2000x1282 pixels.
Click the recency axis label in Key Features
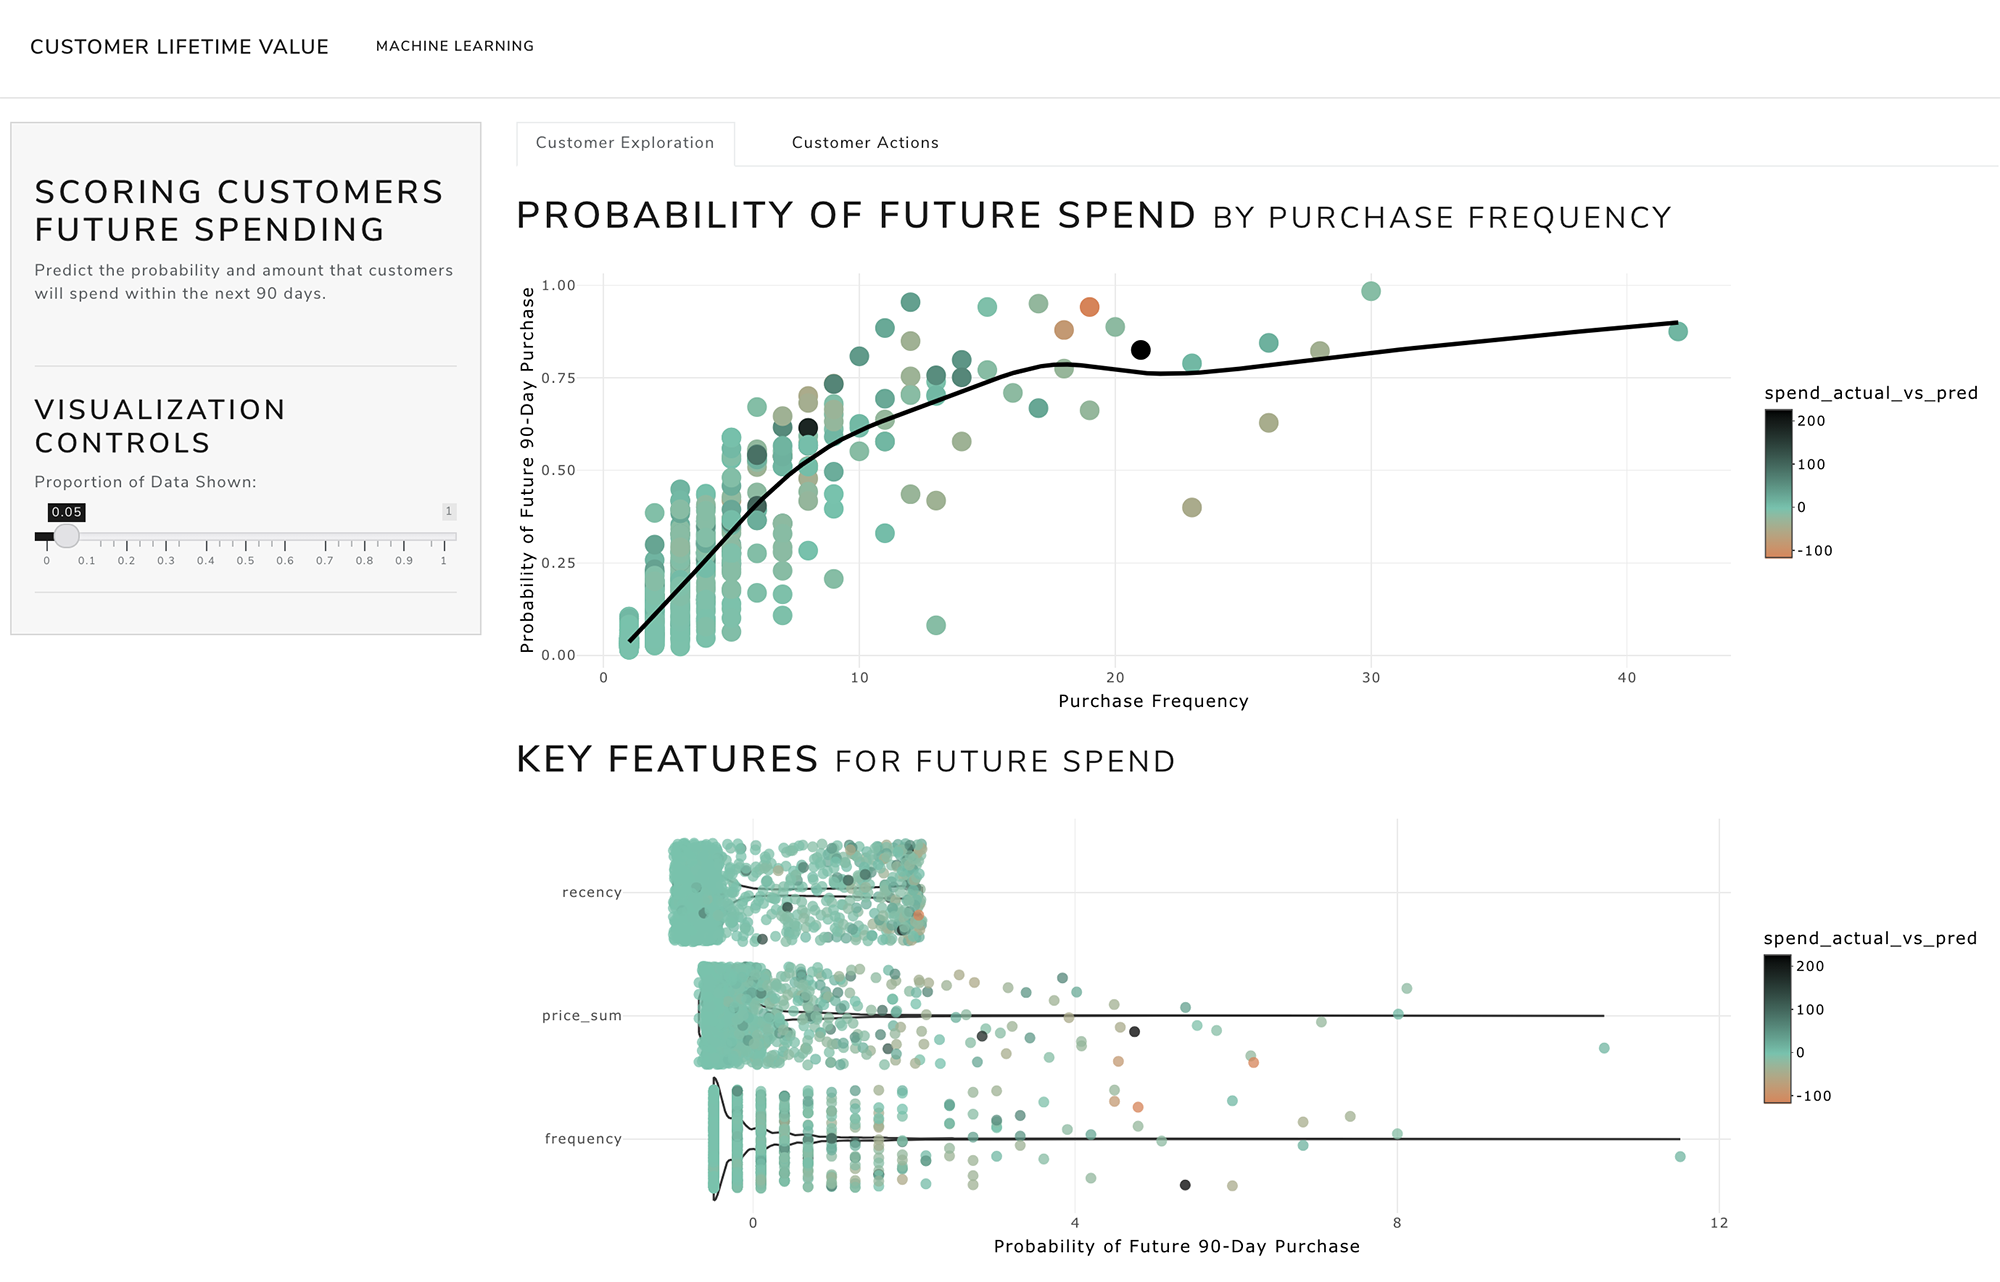592,892
